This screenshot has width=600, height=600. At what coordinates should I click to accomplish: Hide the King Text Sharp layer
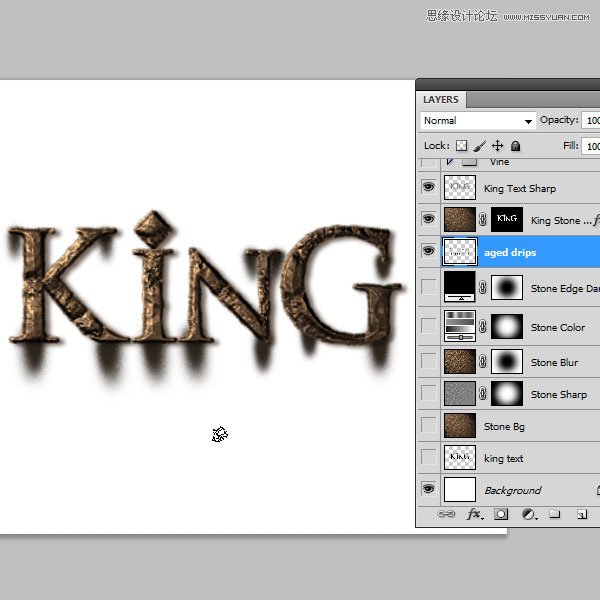point(429,187)
